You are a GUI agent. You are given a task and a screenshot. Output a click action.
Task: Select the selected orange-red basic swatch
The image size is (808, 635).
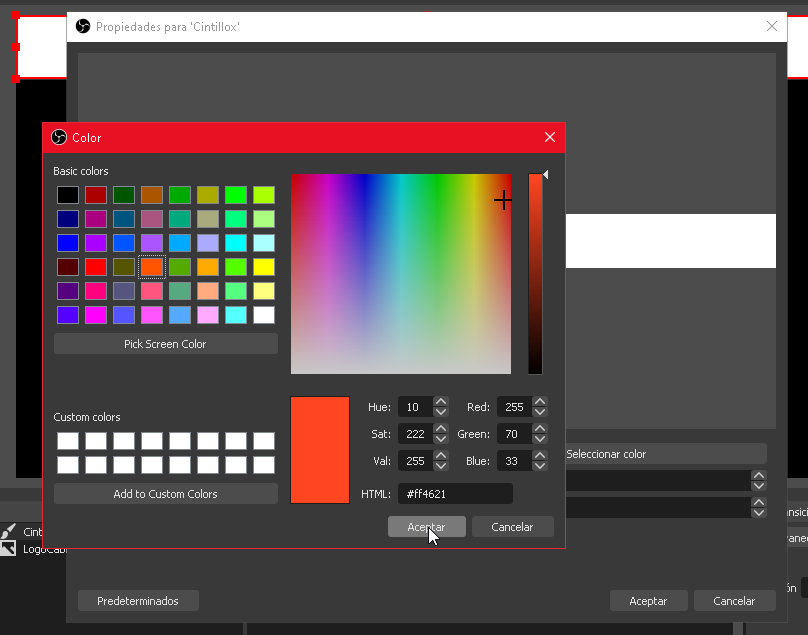coord(152,267)
